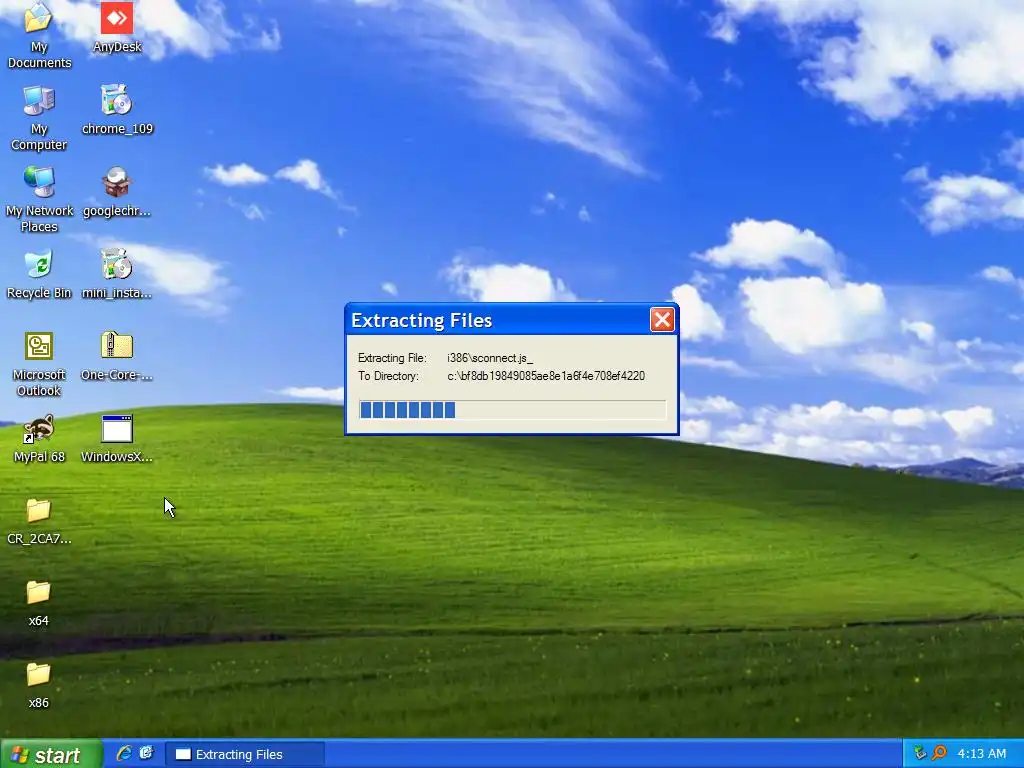Select the AnyDesk desktop shortcut
The image size is (1024, 768).
click(x=117, y=27)
